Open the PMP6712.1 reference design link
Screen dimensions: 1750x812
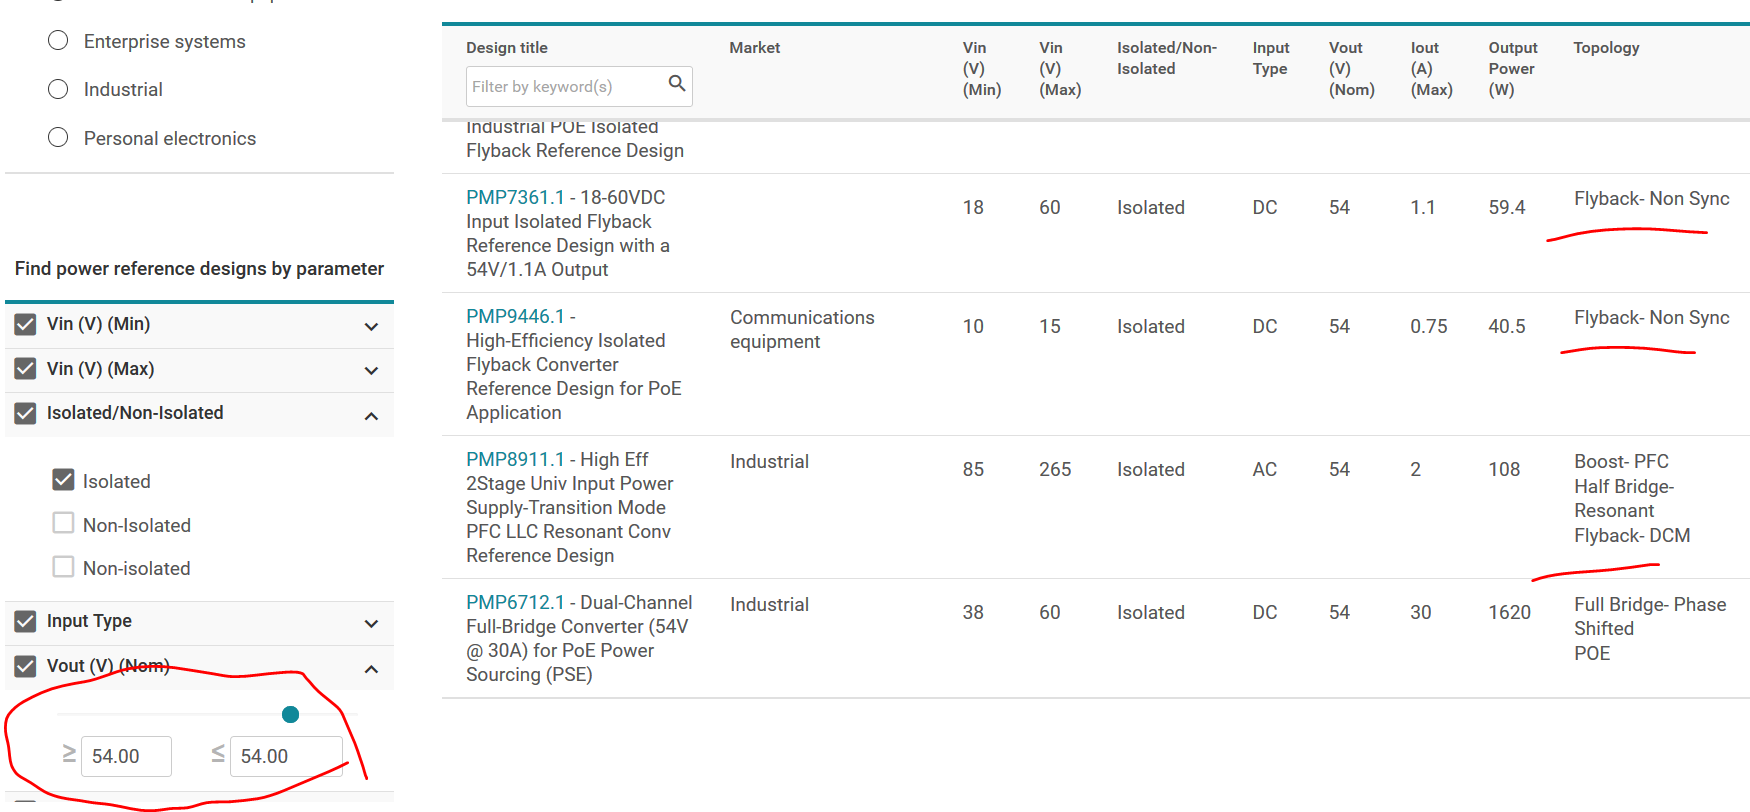tap(515, 603)
